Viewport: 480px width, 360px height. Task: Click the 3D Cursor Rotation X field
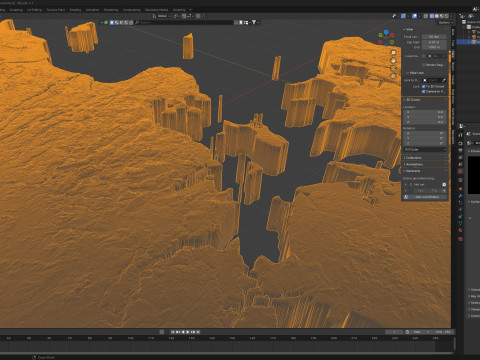coord(425,133)
